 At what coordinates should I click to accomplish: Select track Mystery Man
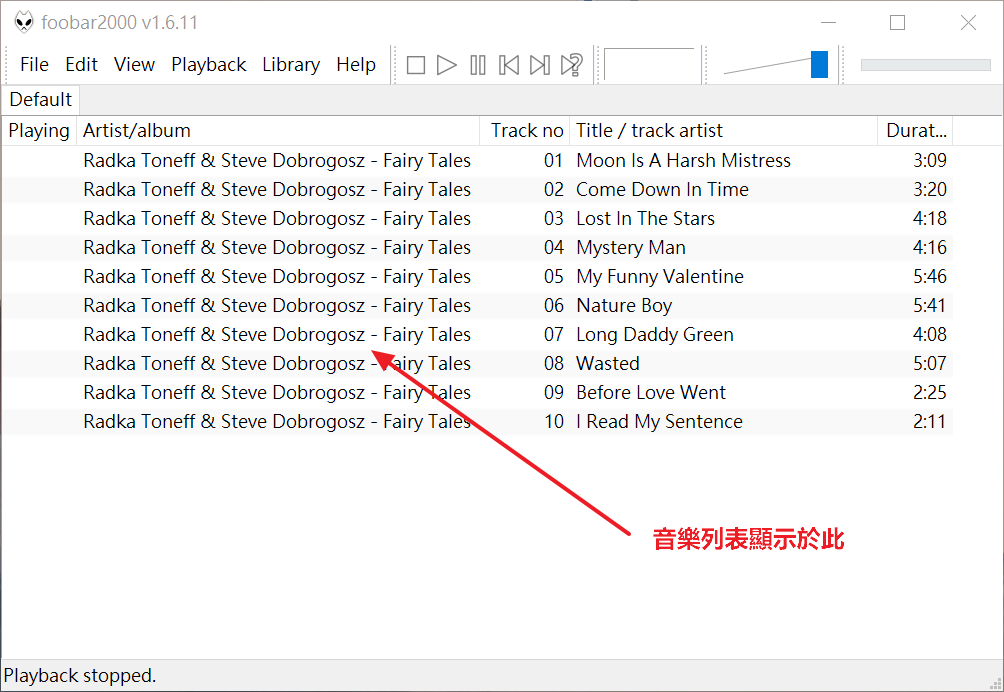[477, 248]
